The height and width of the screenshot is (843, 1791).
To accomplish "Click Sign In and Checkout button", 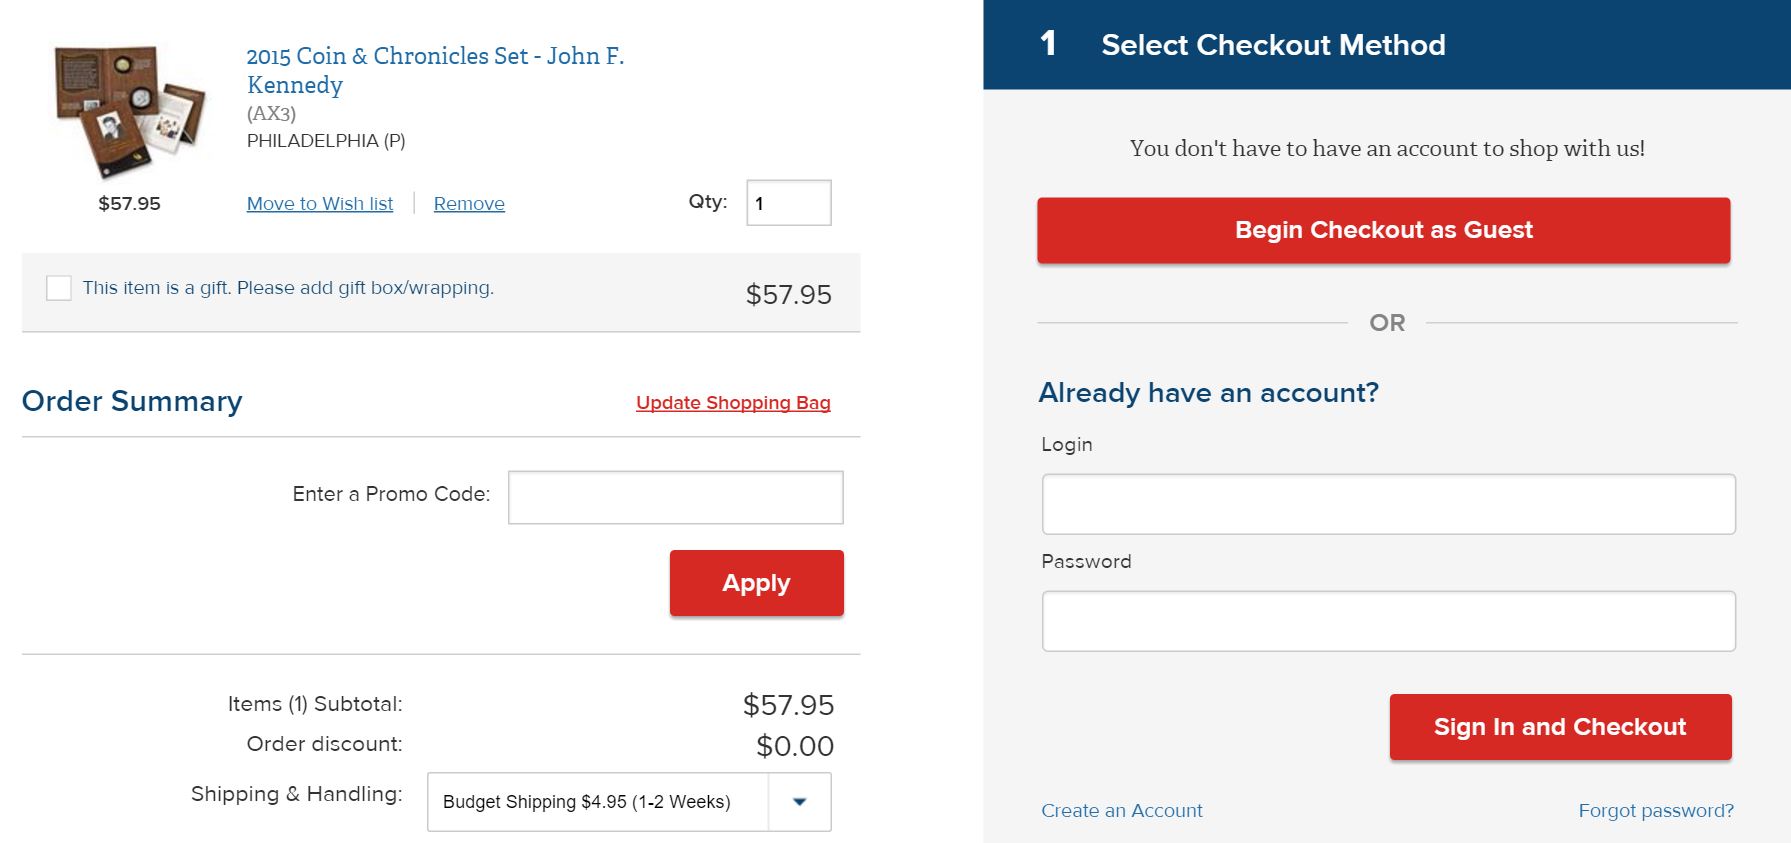I will pos(1561,727).
